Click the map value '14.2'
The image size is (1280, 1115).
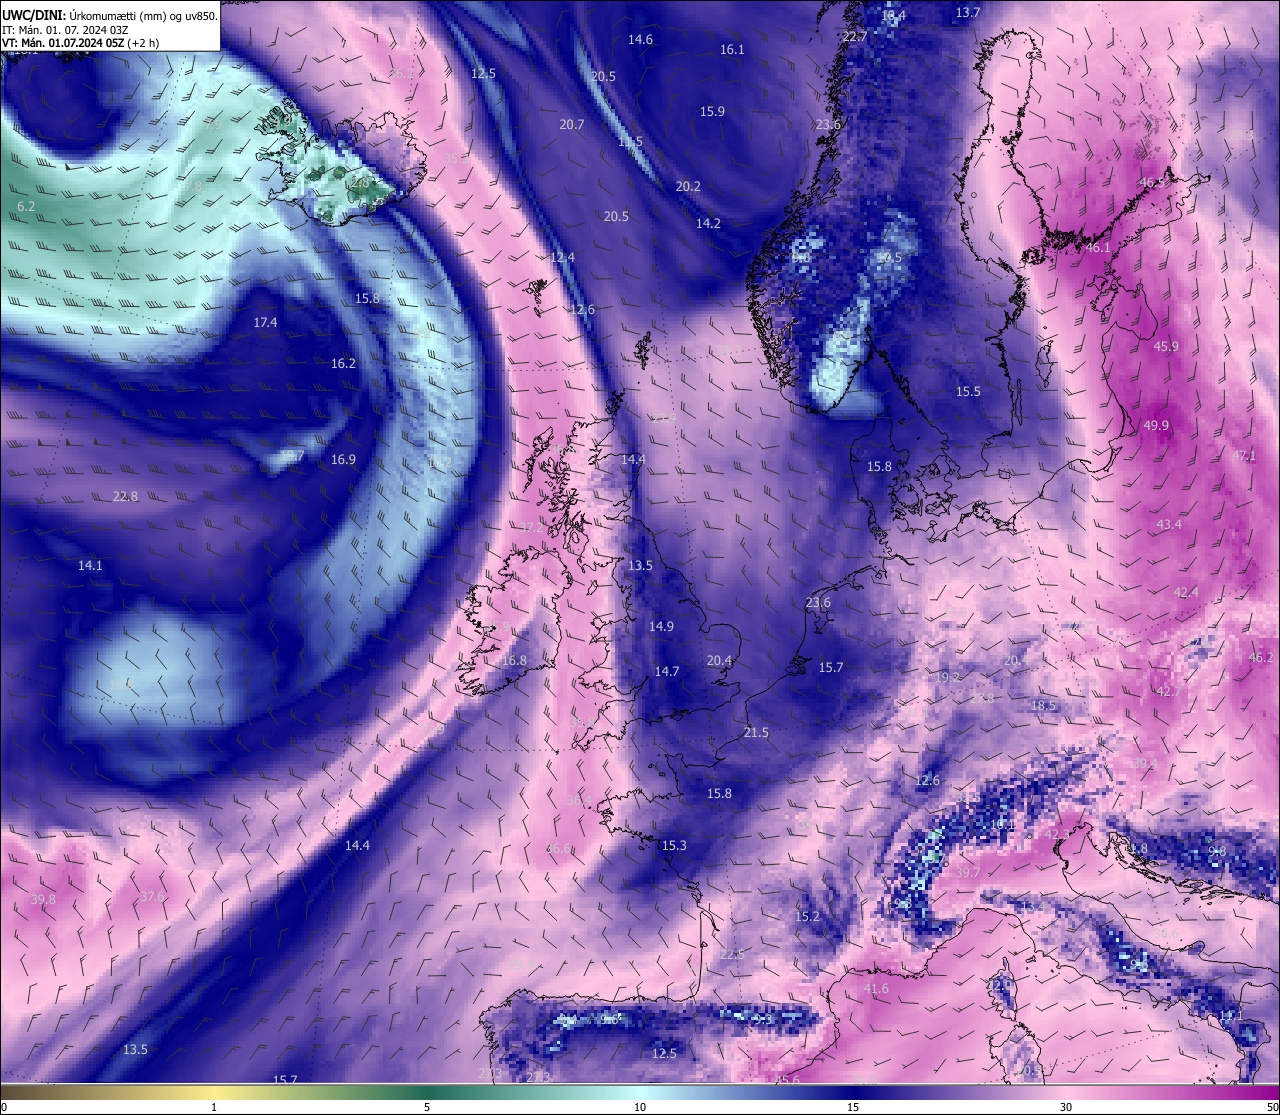click(x=708, y=224)
